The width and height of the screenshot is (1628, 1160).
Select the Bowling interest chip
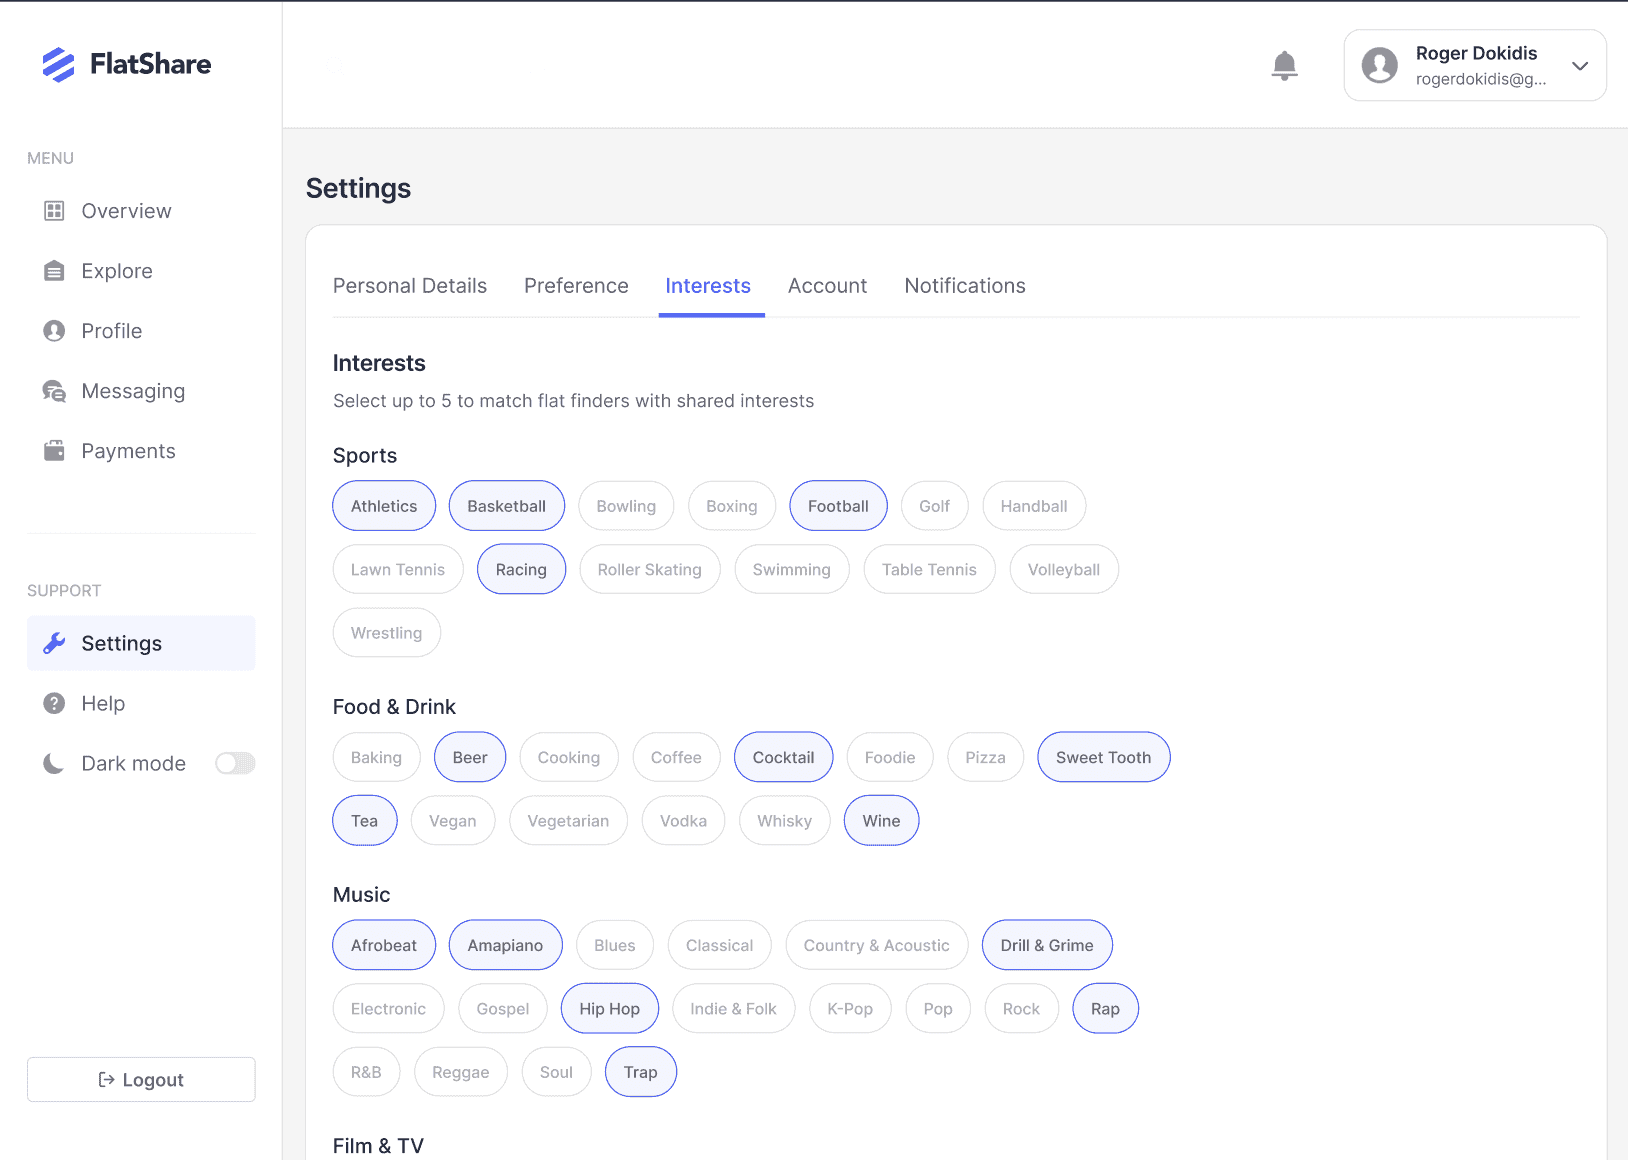626,506
